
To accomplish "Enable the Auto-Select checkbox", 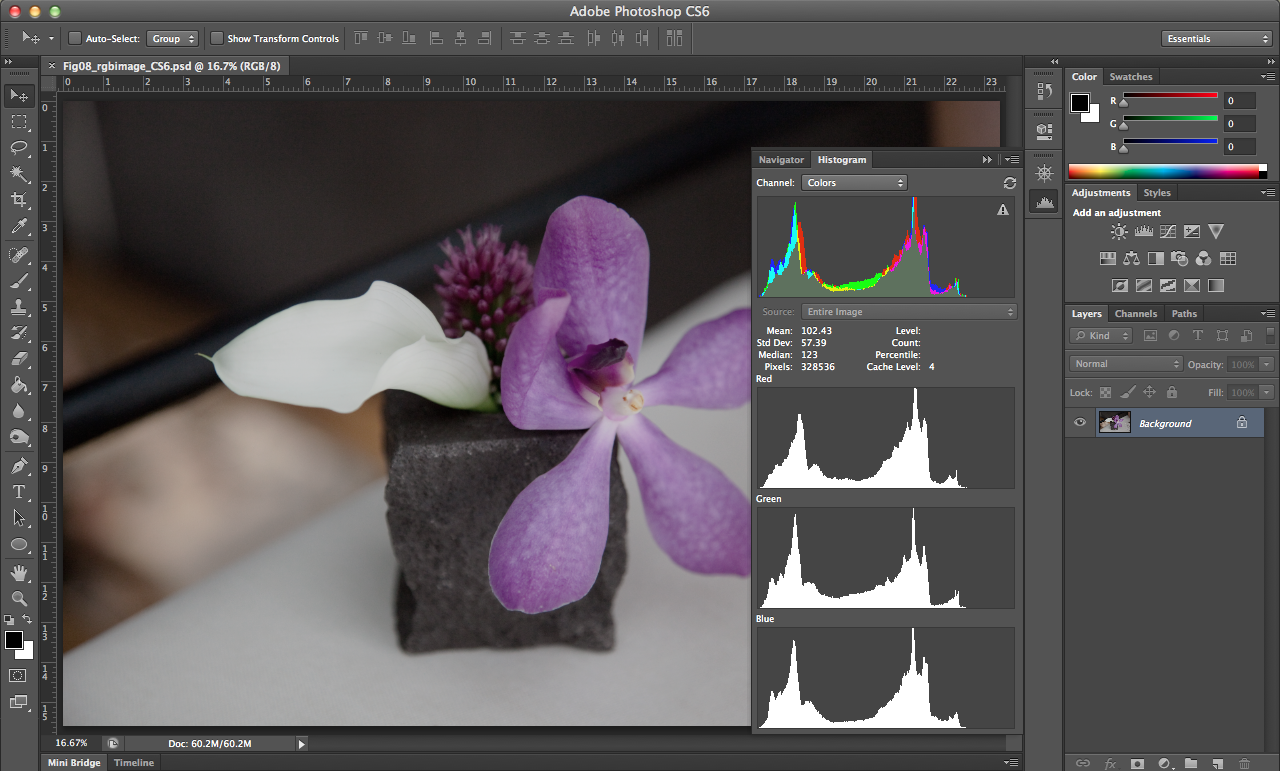I will (x=75, y=39).
